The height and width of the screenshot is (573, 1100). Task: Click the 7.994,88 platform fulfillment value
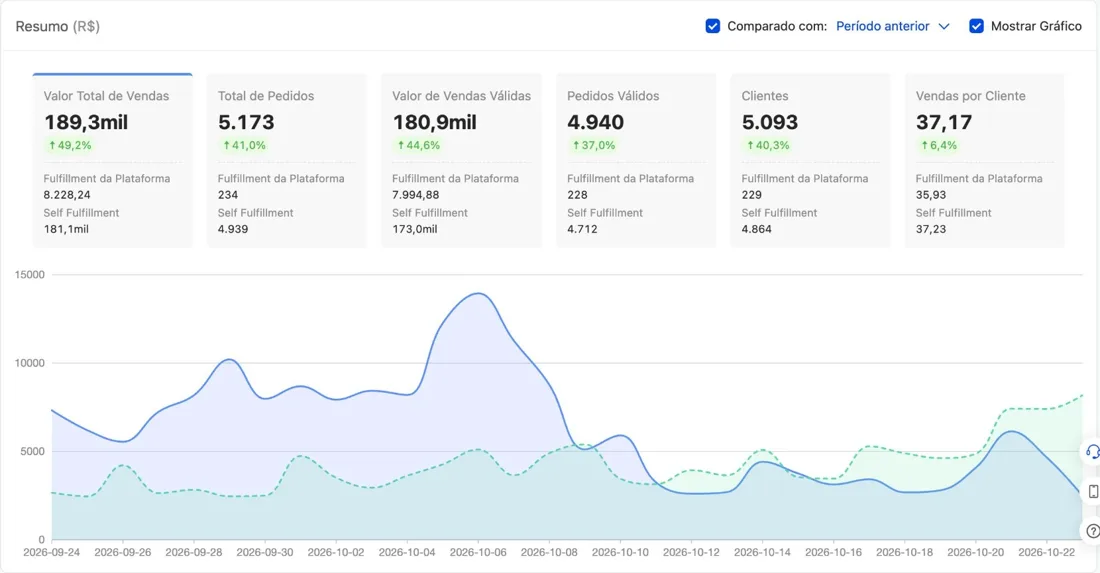tap(415, 195)
